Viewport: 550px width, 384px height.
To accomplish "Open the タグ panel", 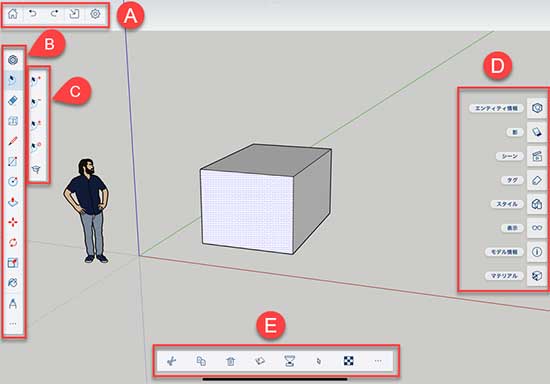I will [x=537, y=180].
